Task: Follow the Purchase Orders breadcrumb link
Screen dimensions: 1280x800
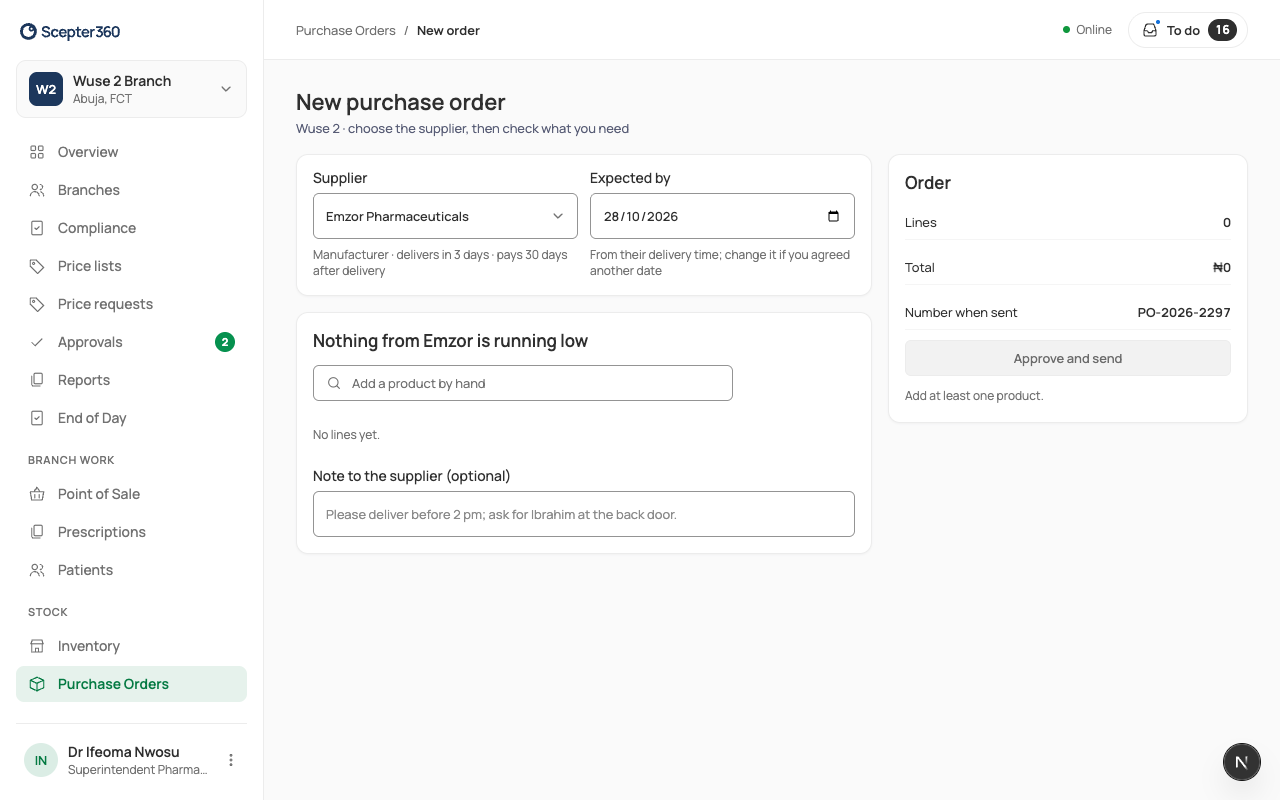Action: [x=346, y=30]
